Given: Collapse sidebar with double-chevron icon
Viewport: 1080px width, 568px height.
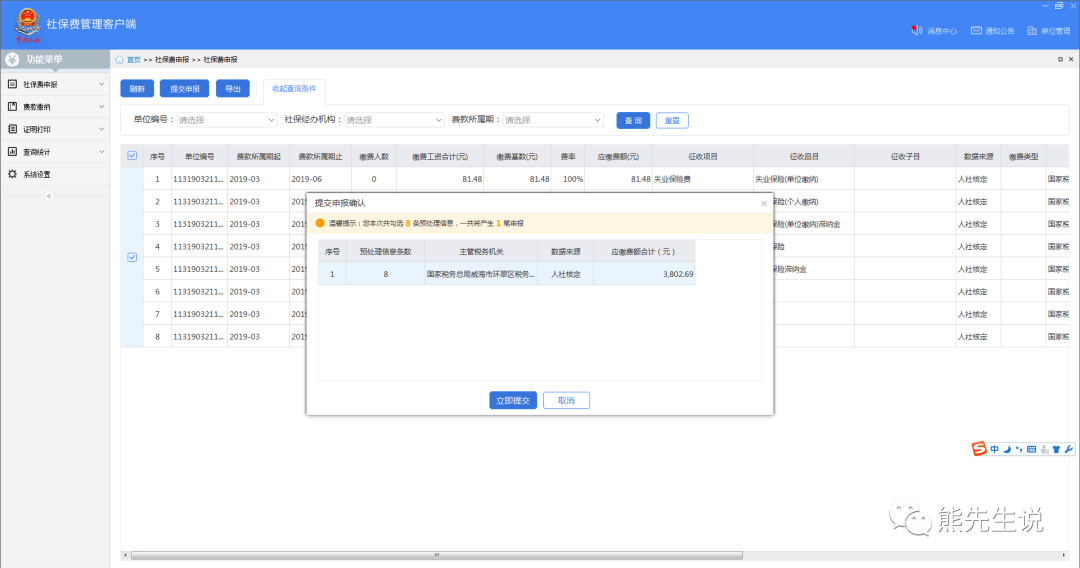Looking at the screenshot, I should point(49,196).
